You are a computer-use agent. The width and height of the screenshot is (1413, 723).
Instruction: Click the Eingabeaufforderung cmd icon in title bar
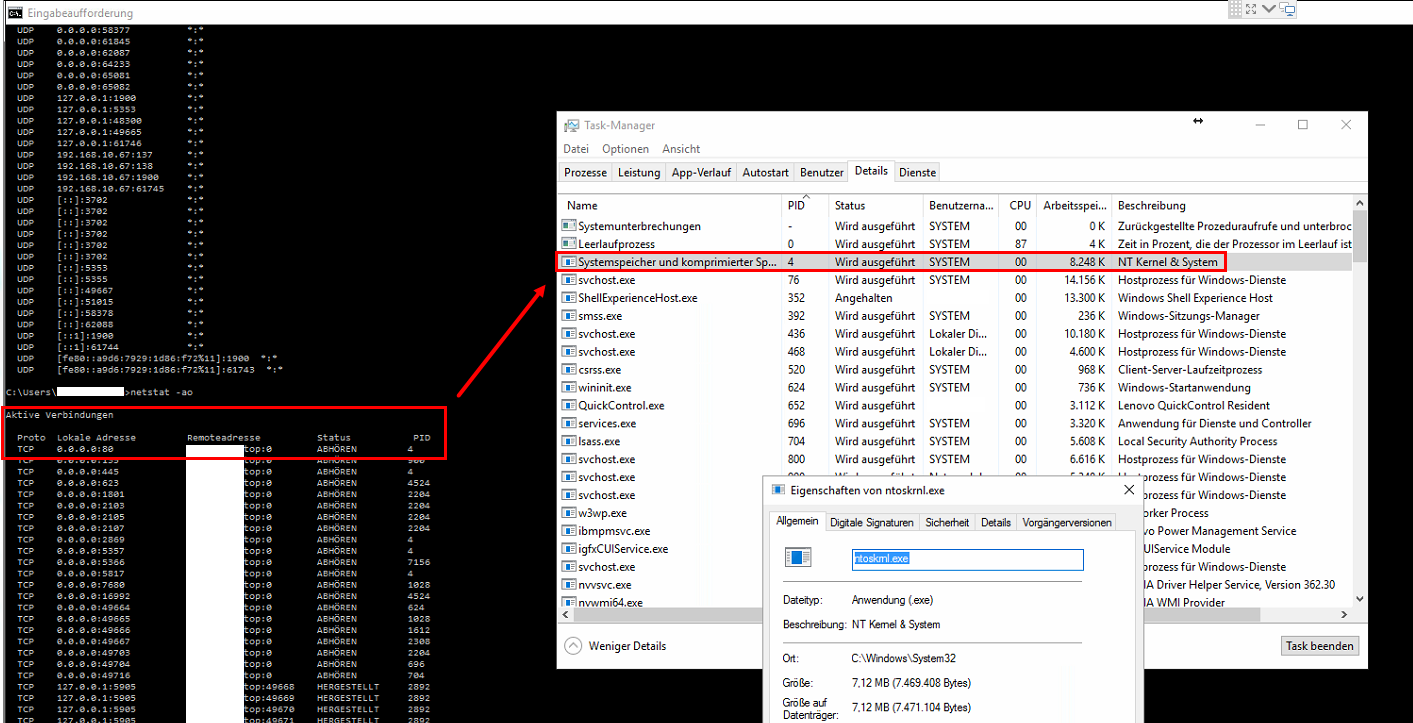coord(15,13)
